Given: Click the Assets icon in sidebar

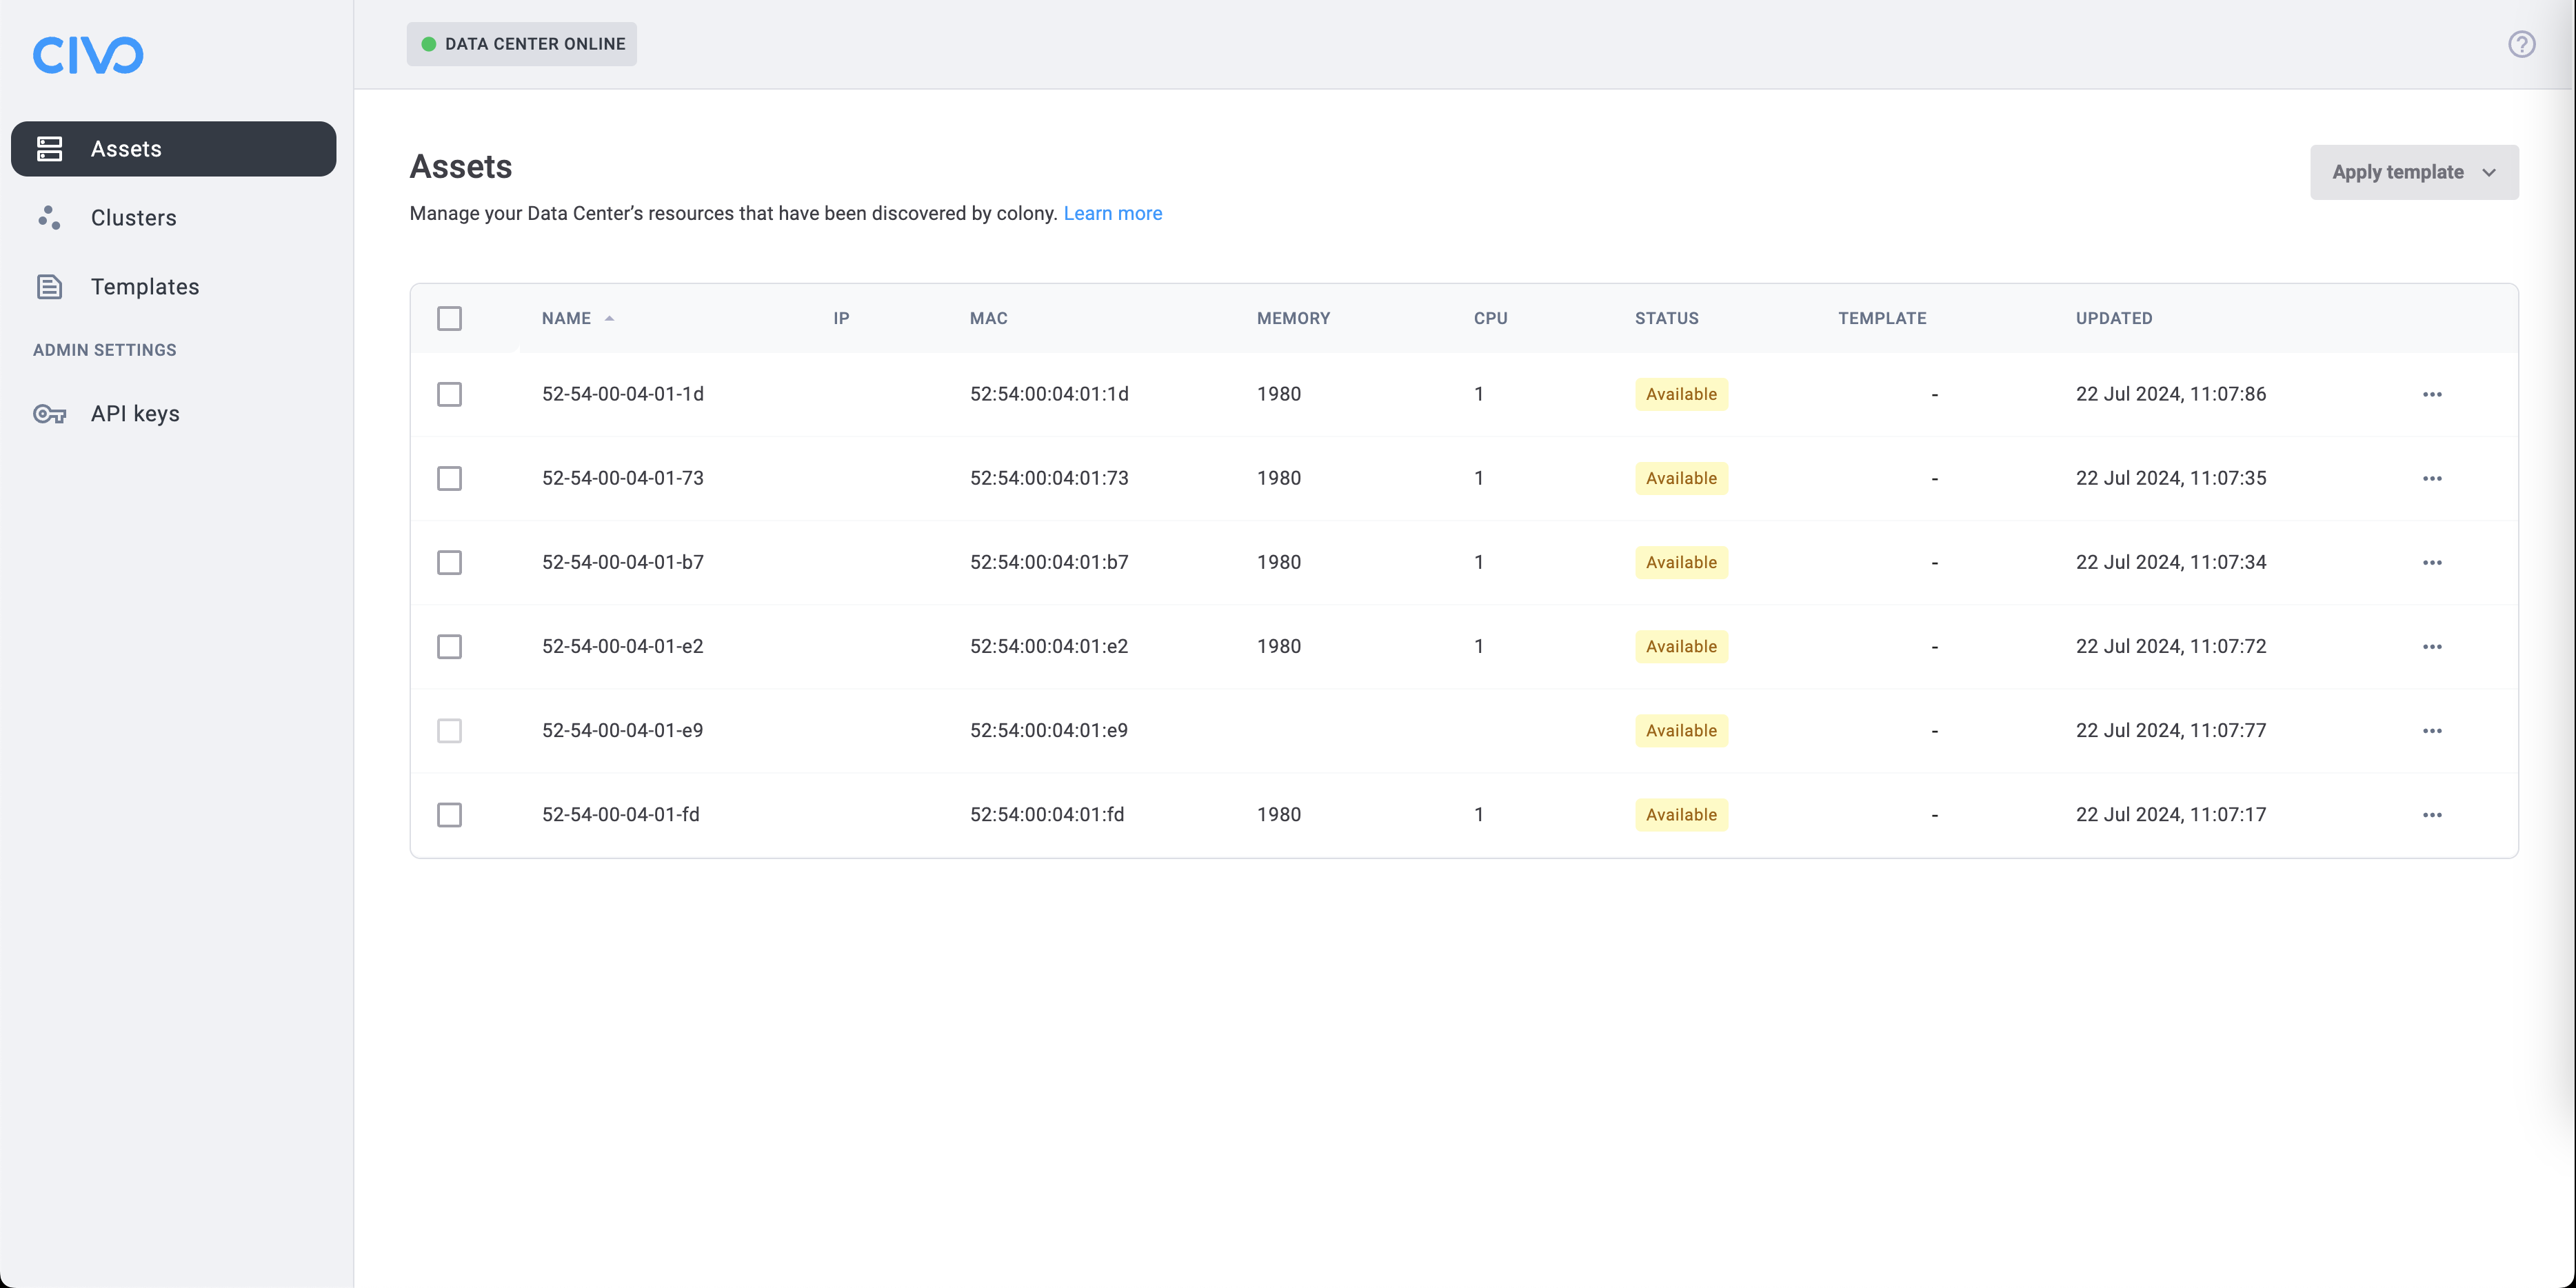Looking at the screenshot, I should (49, 148).
